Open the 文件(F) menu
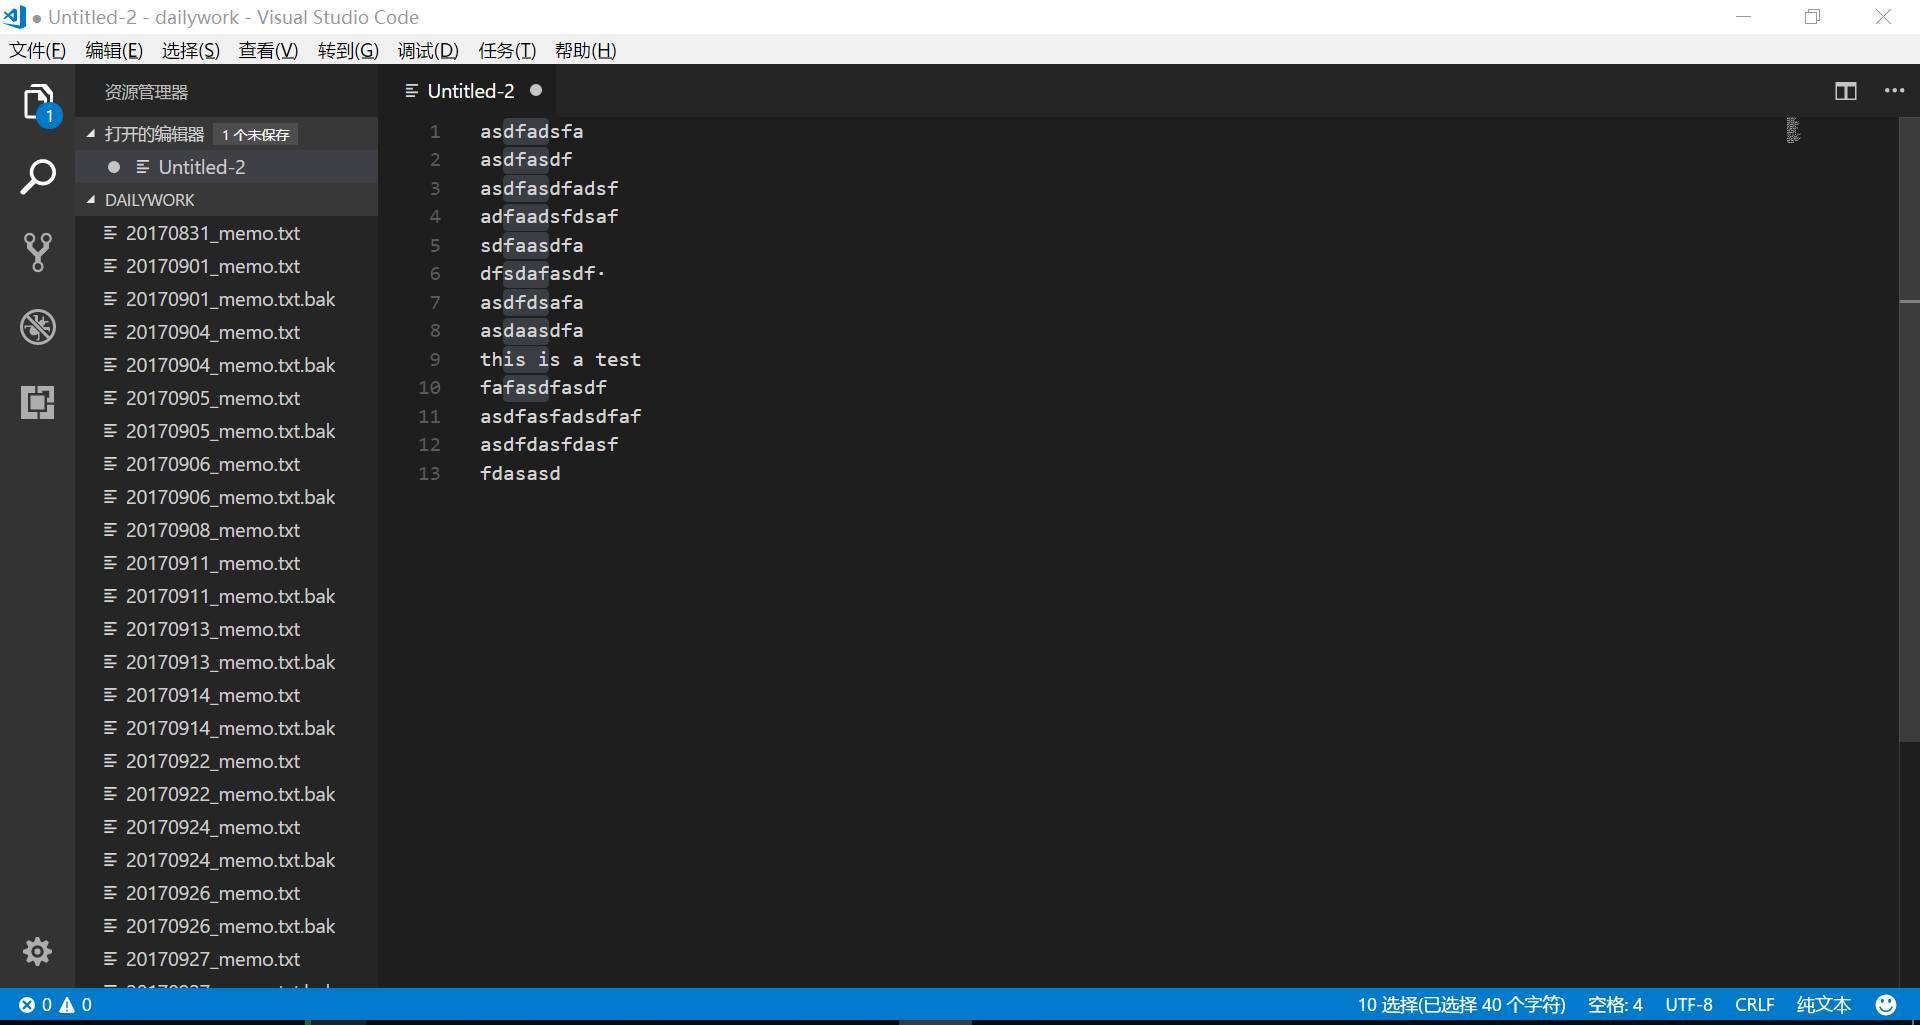 37,50
